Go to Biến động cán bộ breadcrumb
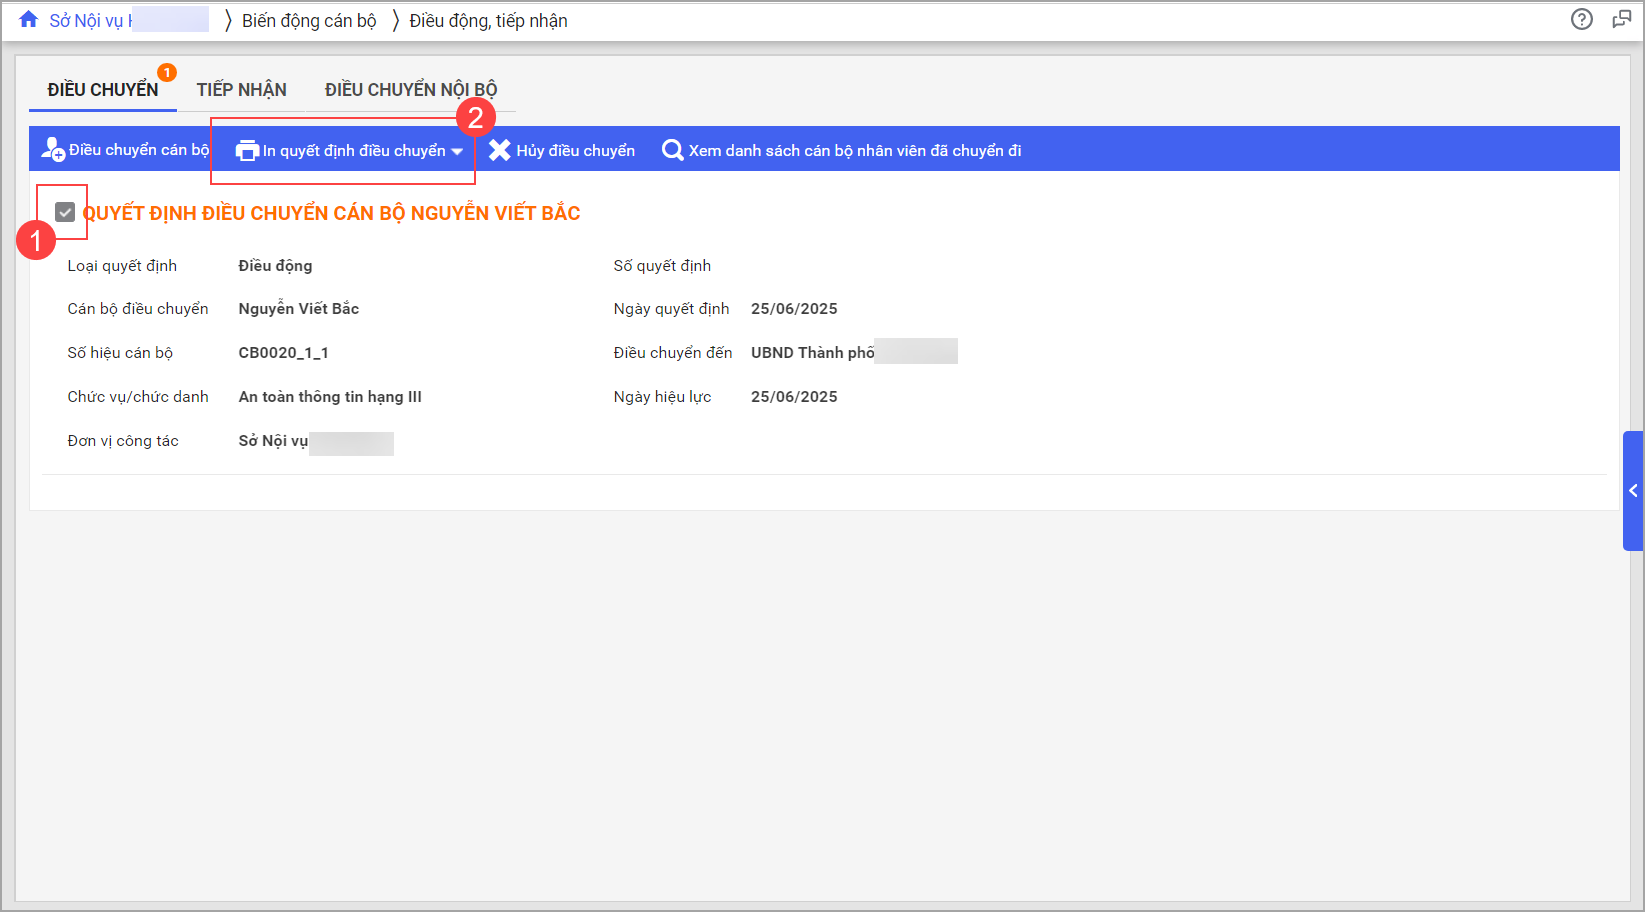Viewport: 1645px width, 912px height. pyautogui.click(x=309, y=21)
